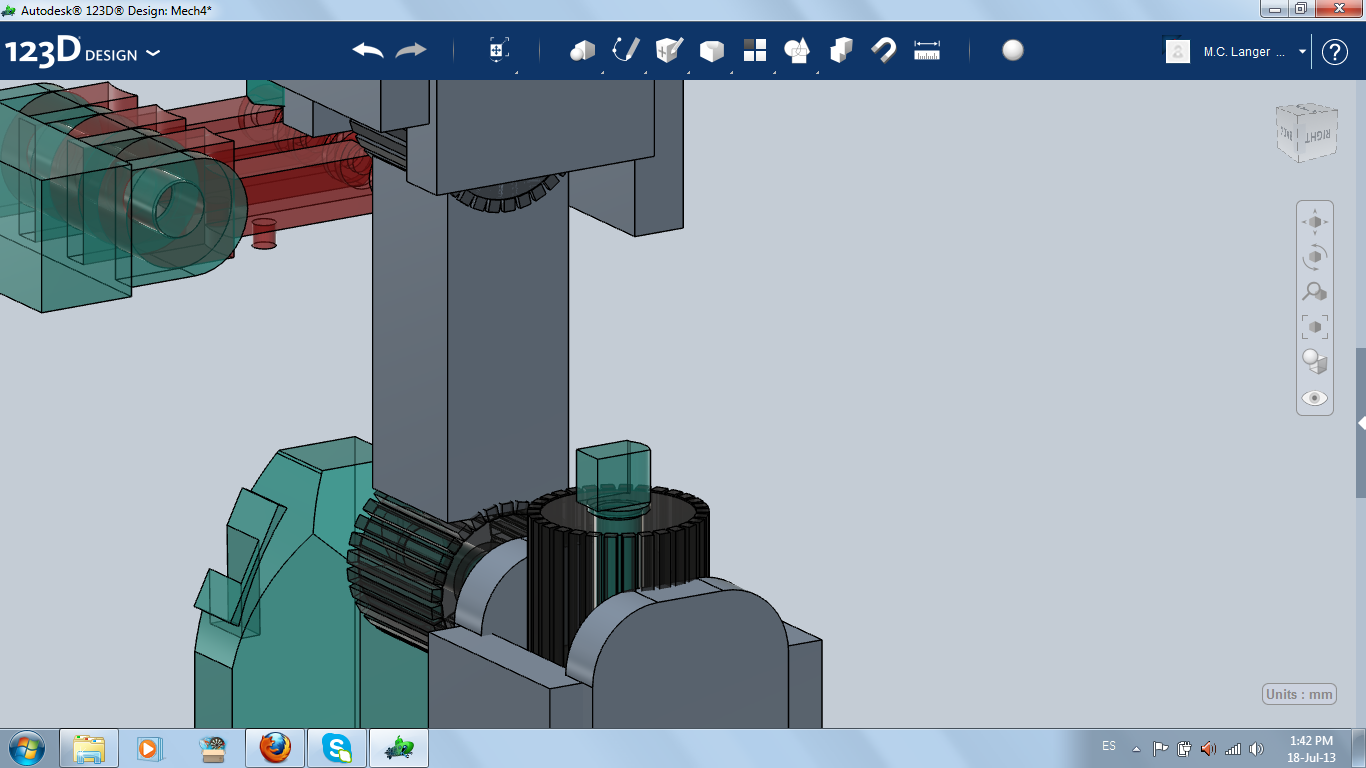Open the Primitives tool menu
This screenshot has height=768, width=1366.
[582, 50]
